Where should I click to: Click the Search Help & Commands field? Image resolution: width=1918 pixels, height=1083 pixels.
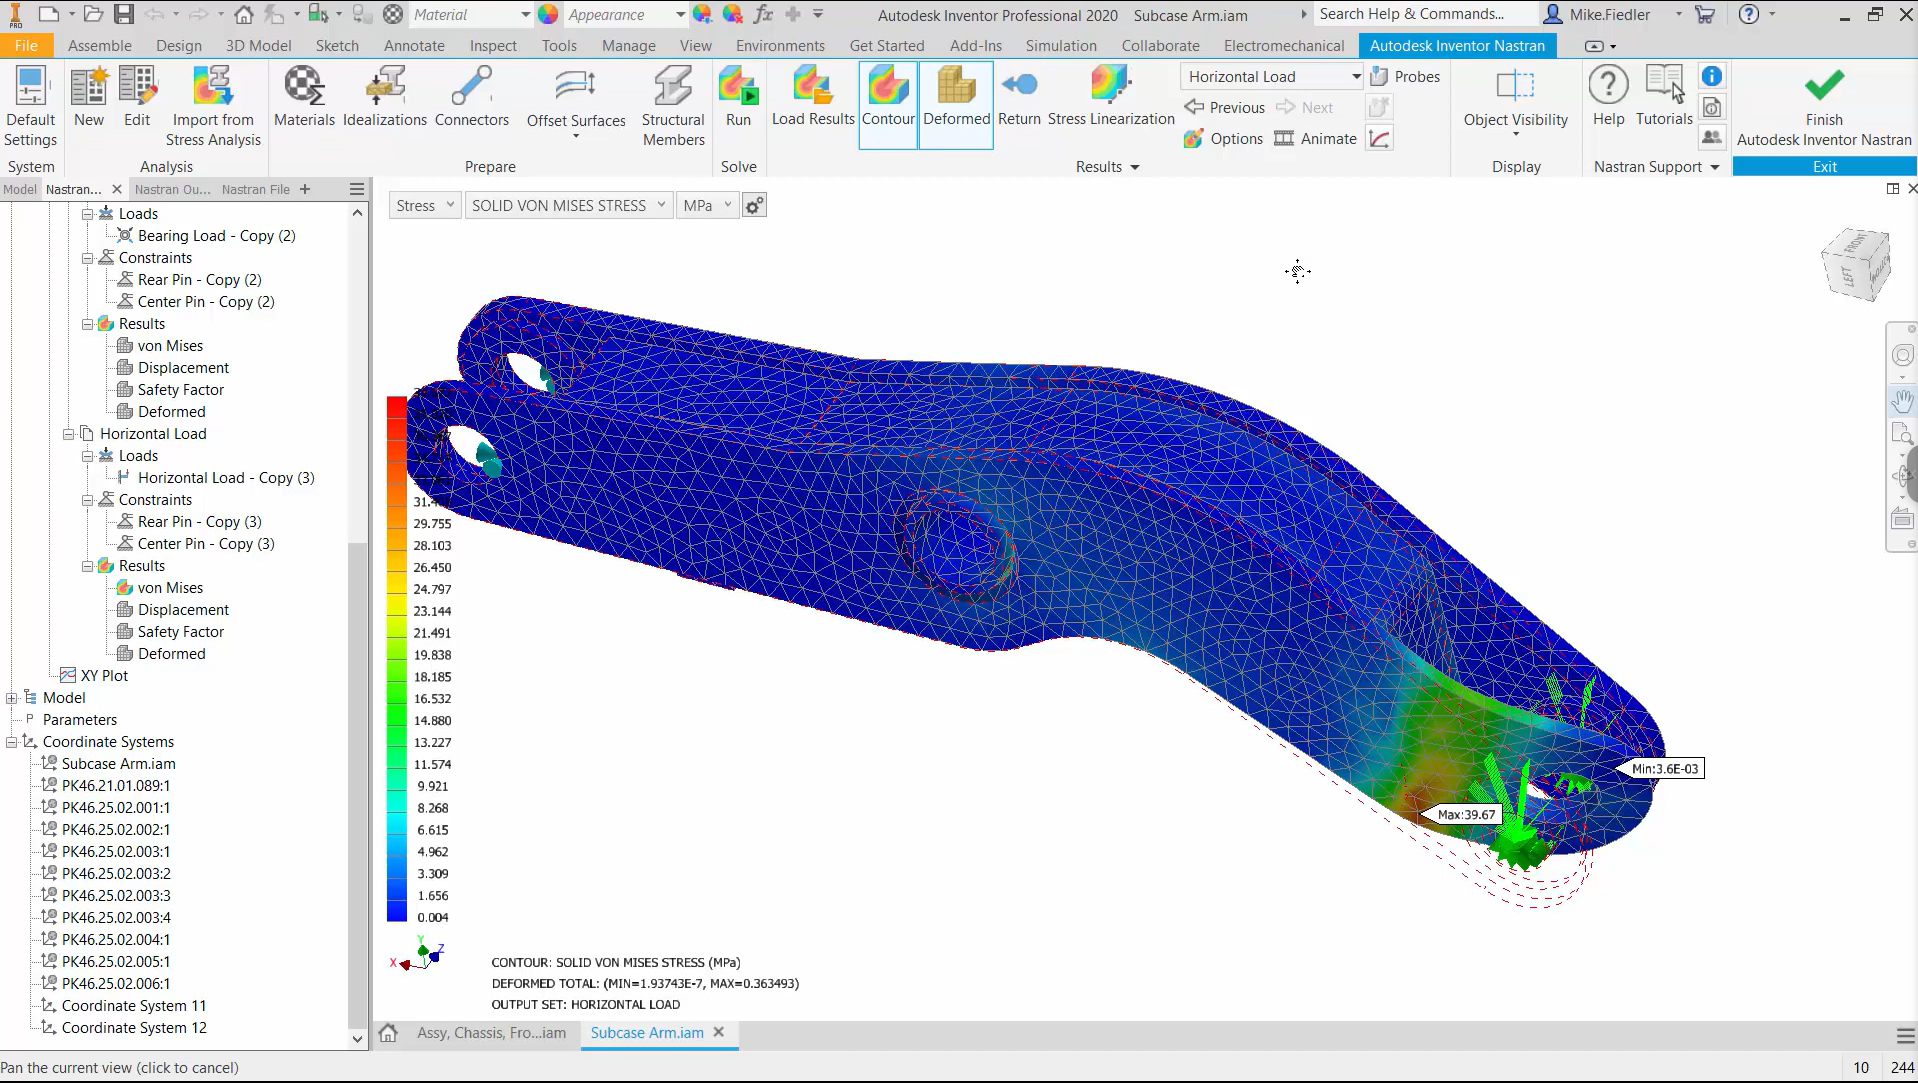tap(1424, 14)
